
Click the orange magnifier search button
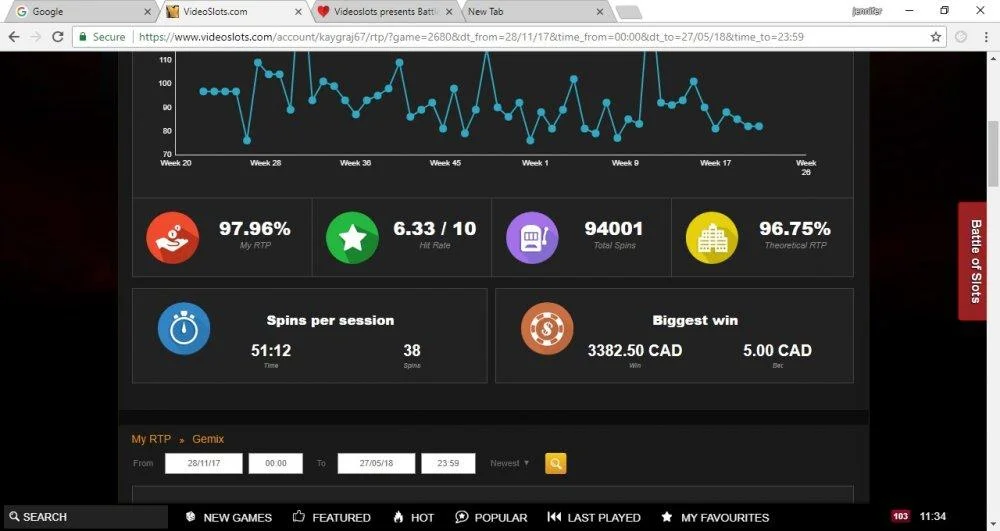point(555,463)
